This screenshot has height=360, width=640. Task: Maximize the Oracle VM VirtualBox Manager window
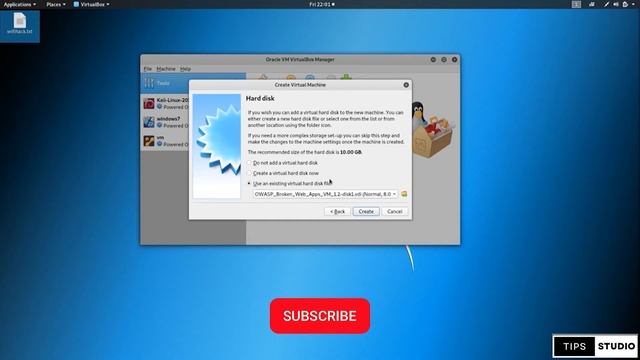tap(444, 60)
